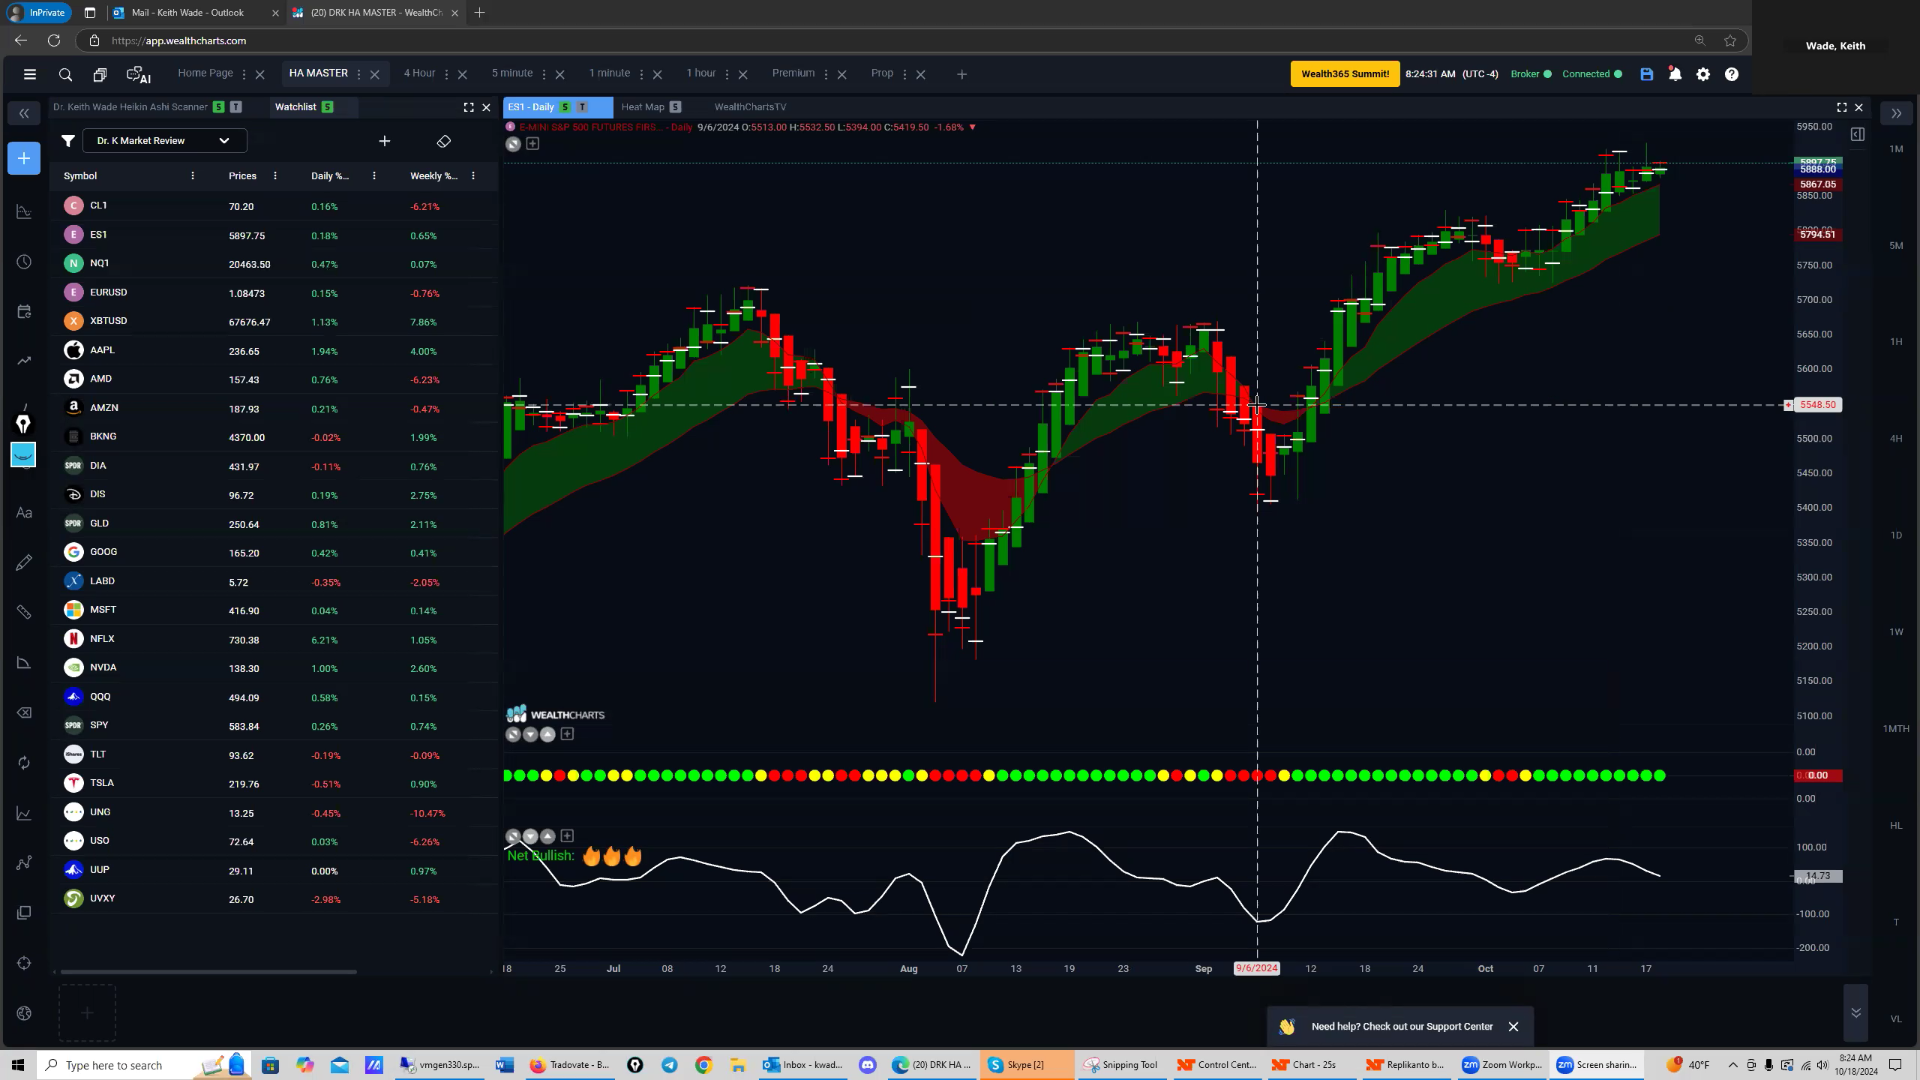1920x1080 pixels.
Task: Select the 1D timeframe button
Action: 1896,535
